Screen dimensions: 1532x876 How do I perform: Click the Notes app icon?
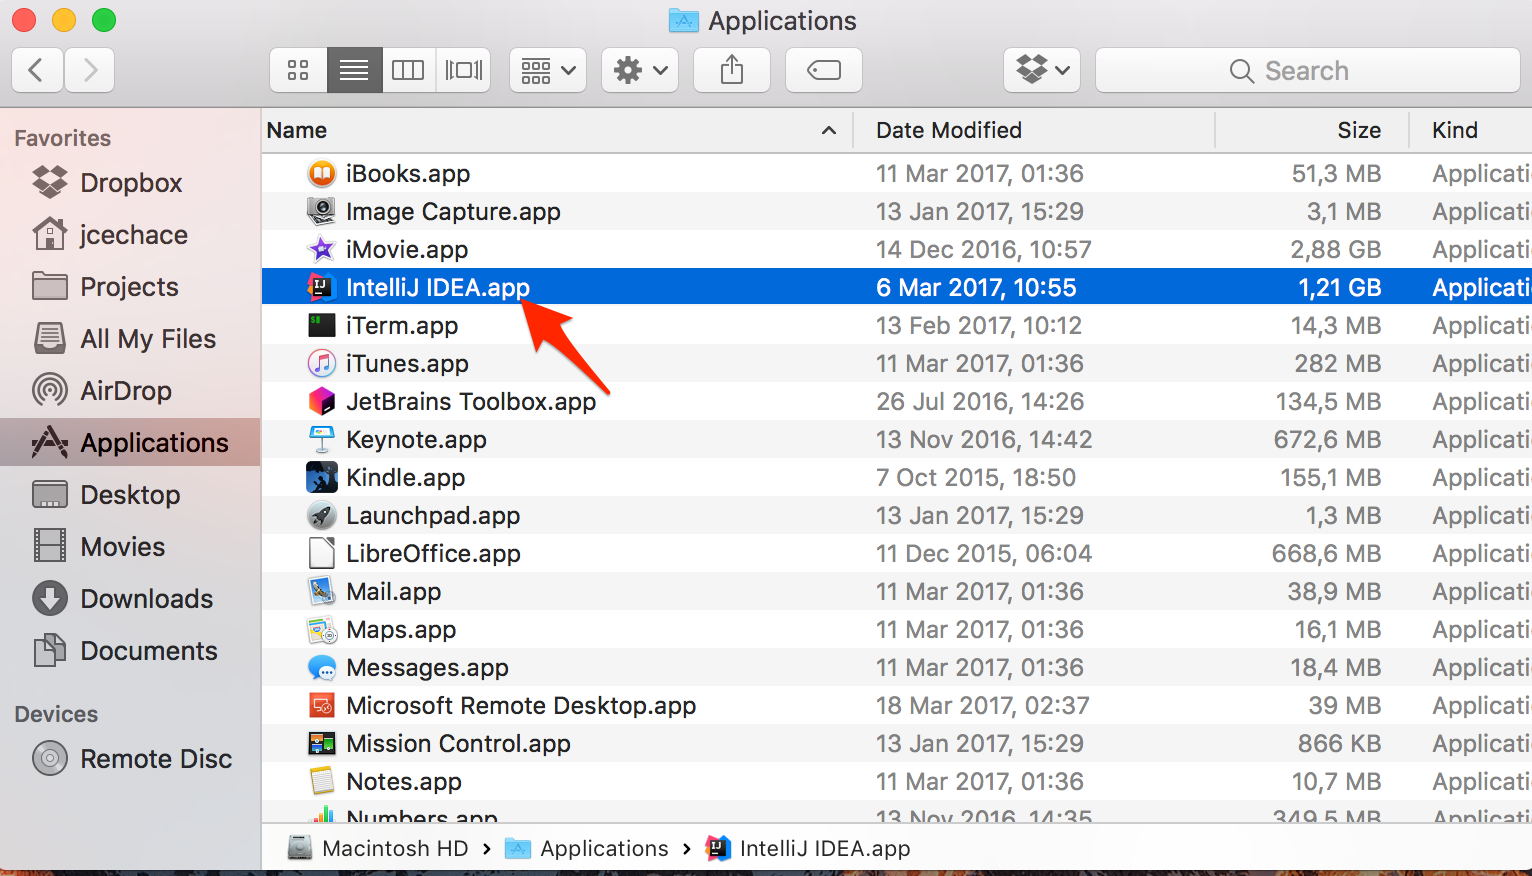click(x=321, y=781)
